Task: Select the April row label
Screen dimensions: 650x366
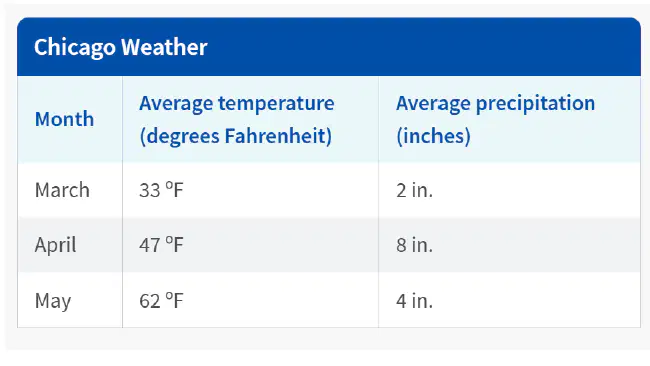Action: (56, 245)
